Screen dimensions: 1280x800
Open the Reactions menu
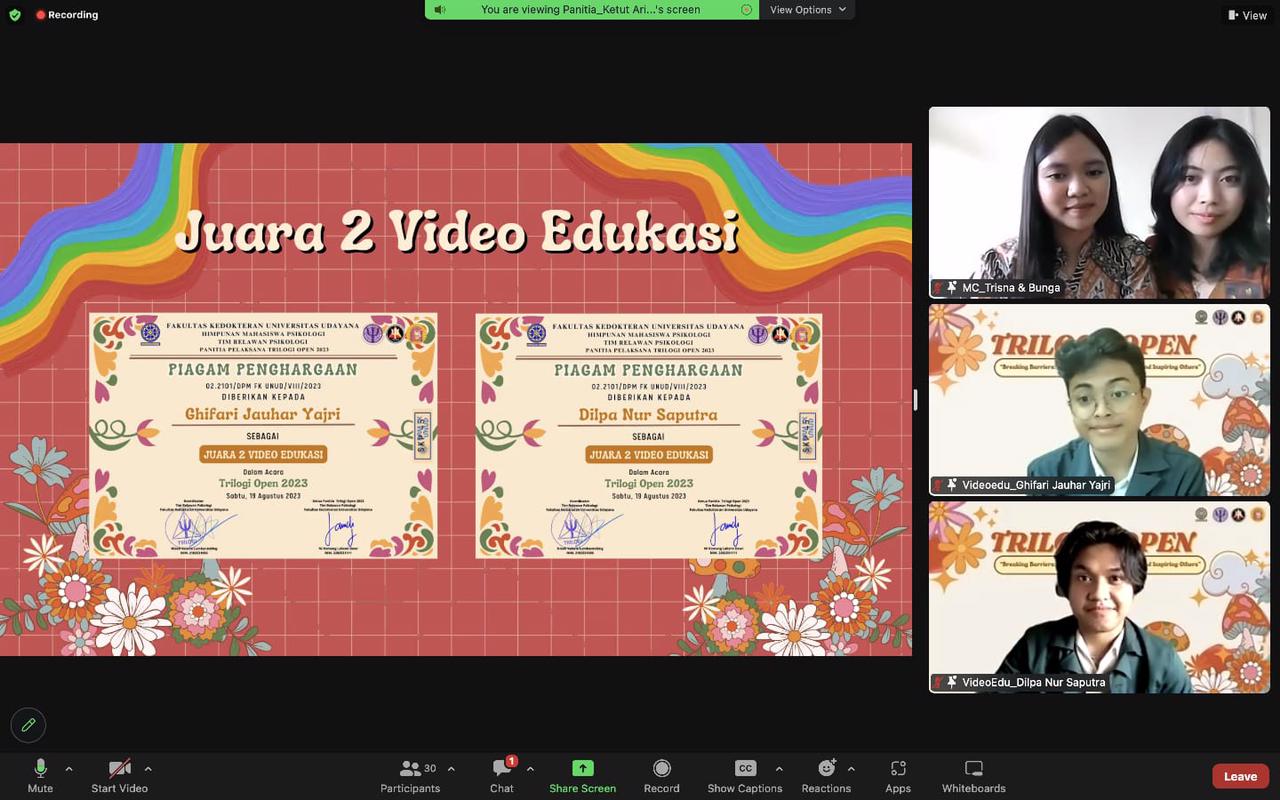[826, 775]
